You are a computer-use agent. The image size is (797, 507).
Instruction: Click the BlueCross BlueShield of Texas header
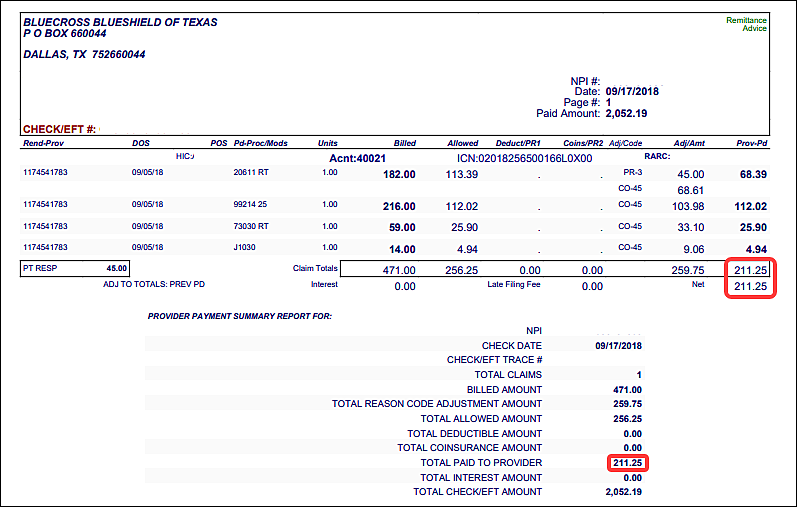click(x=120, y=22)
